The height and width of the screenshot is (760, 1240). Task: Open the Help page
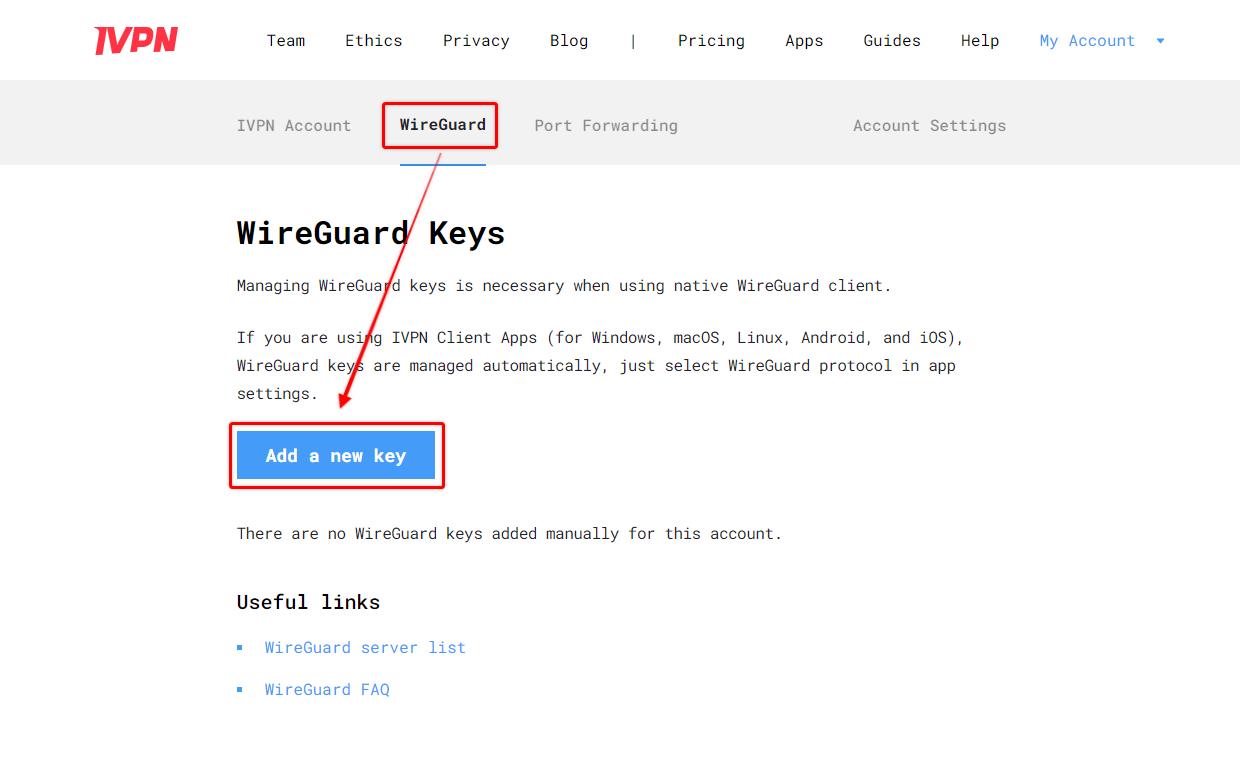(x=980, y=41)
